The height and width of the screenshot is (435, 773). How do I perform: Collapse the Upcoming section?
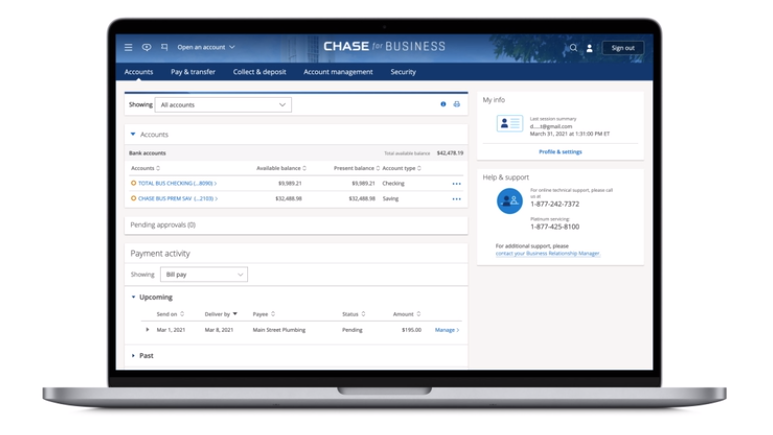pos(133,297)
